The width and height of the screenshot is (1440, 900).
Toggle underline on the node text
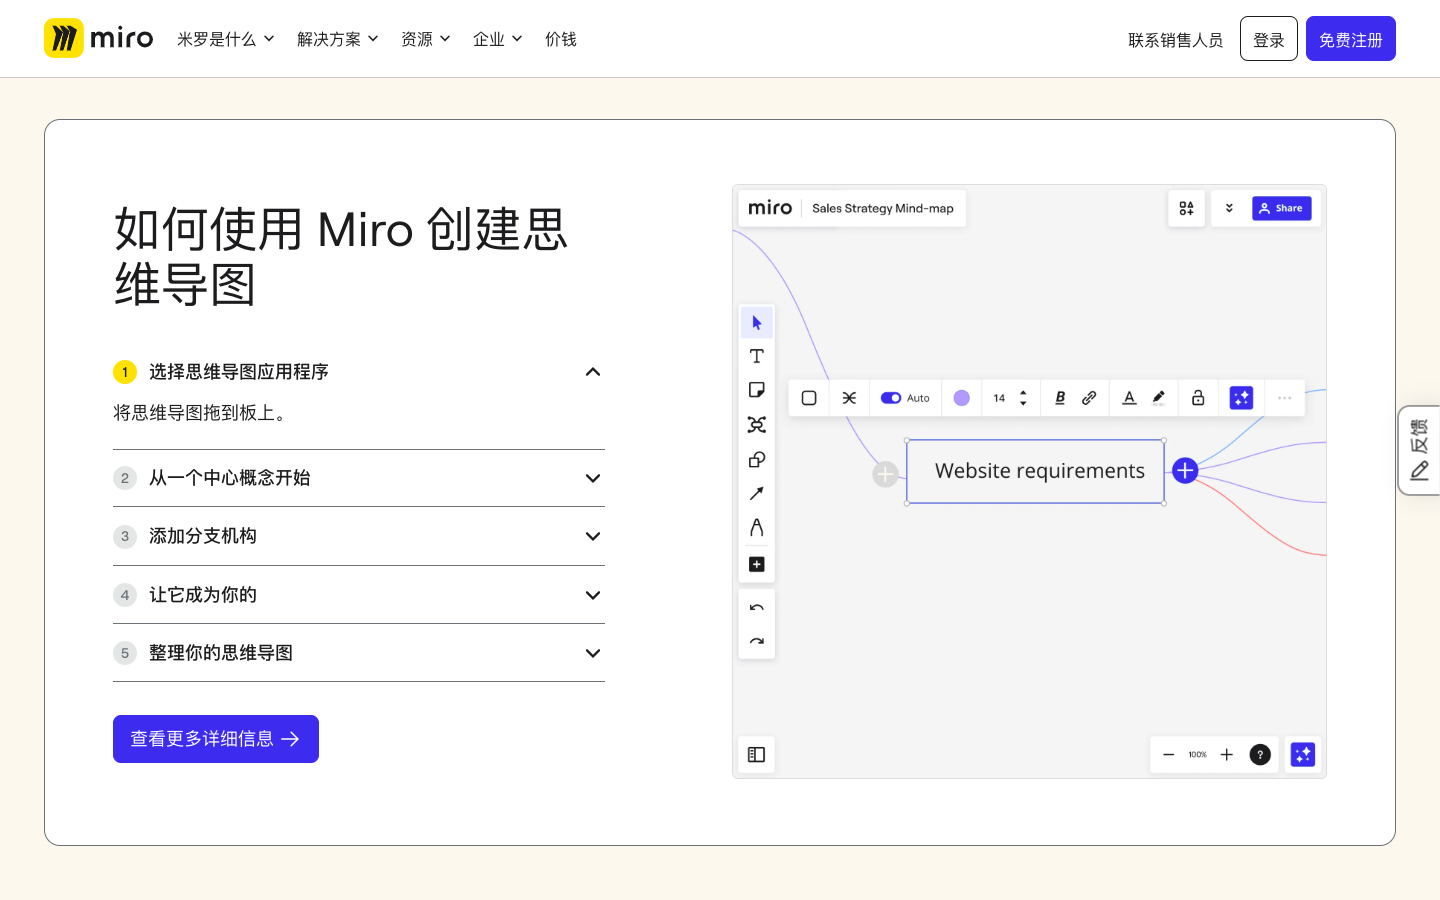point(1128,397)
